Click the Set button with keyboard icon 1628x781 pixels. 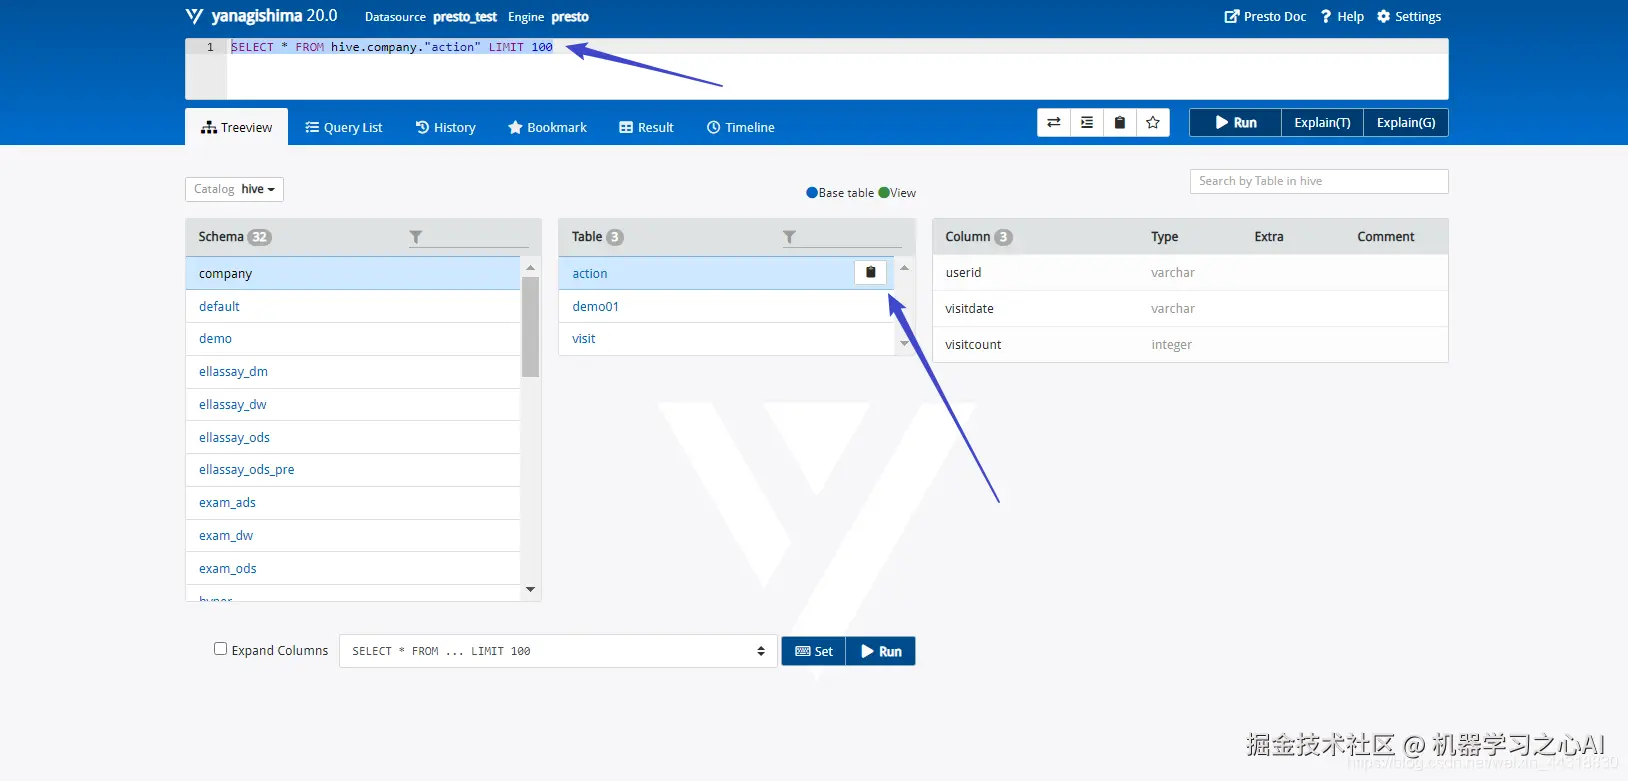click(x=813, y=651)
